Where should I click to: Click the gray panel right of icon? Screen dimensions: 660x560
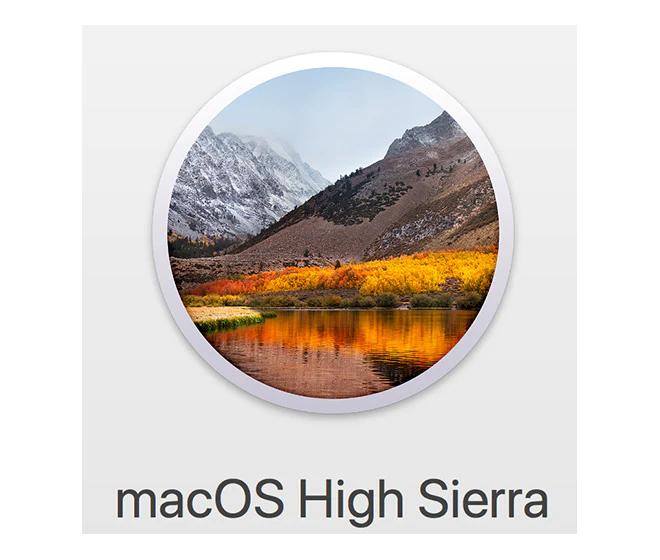pos(545,232)
